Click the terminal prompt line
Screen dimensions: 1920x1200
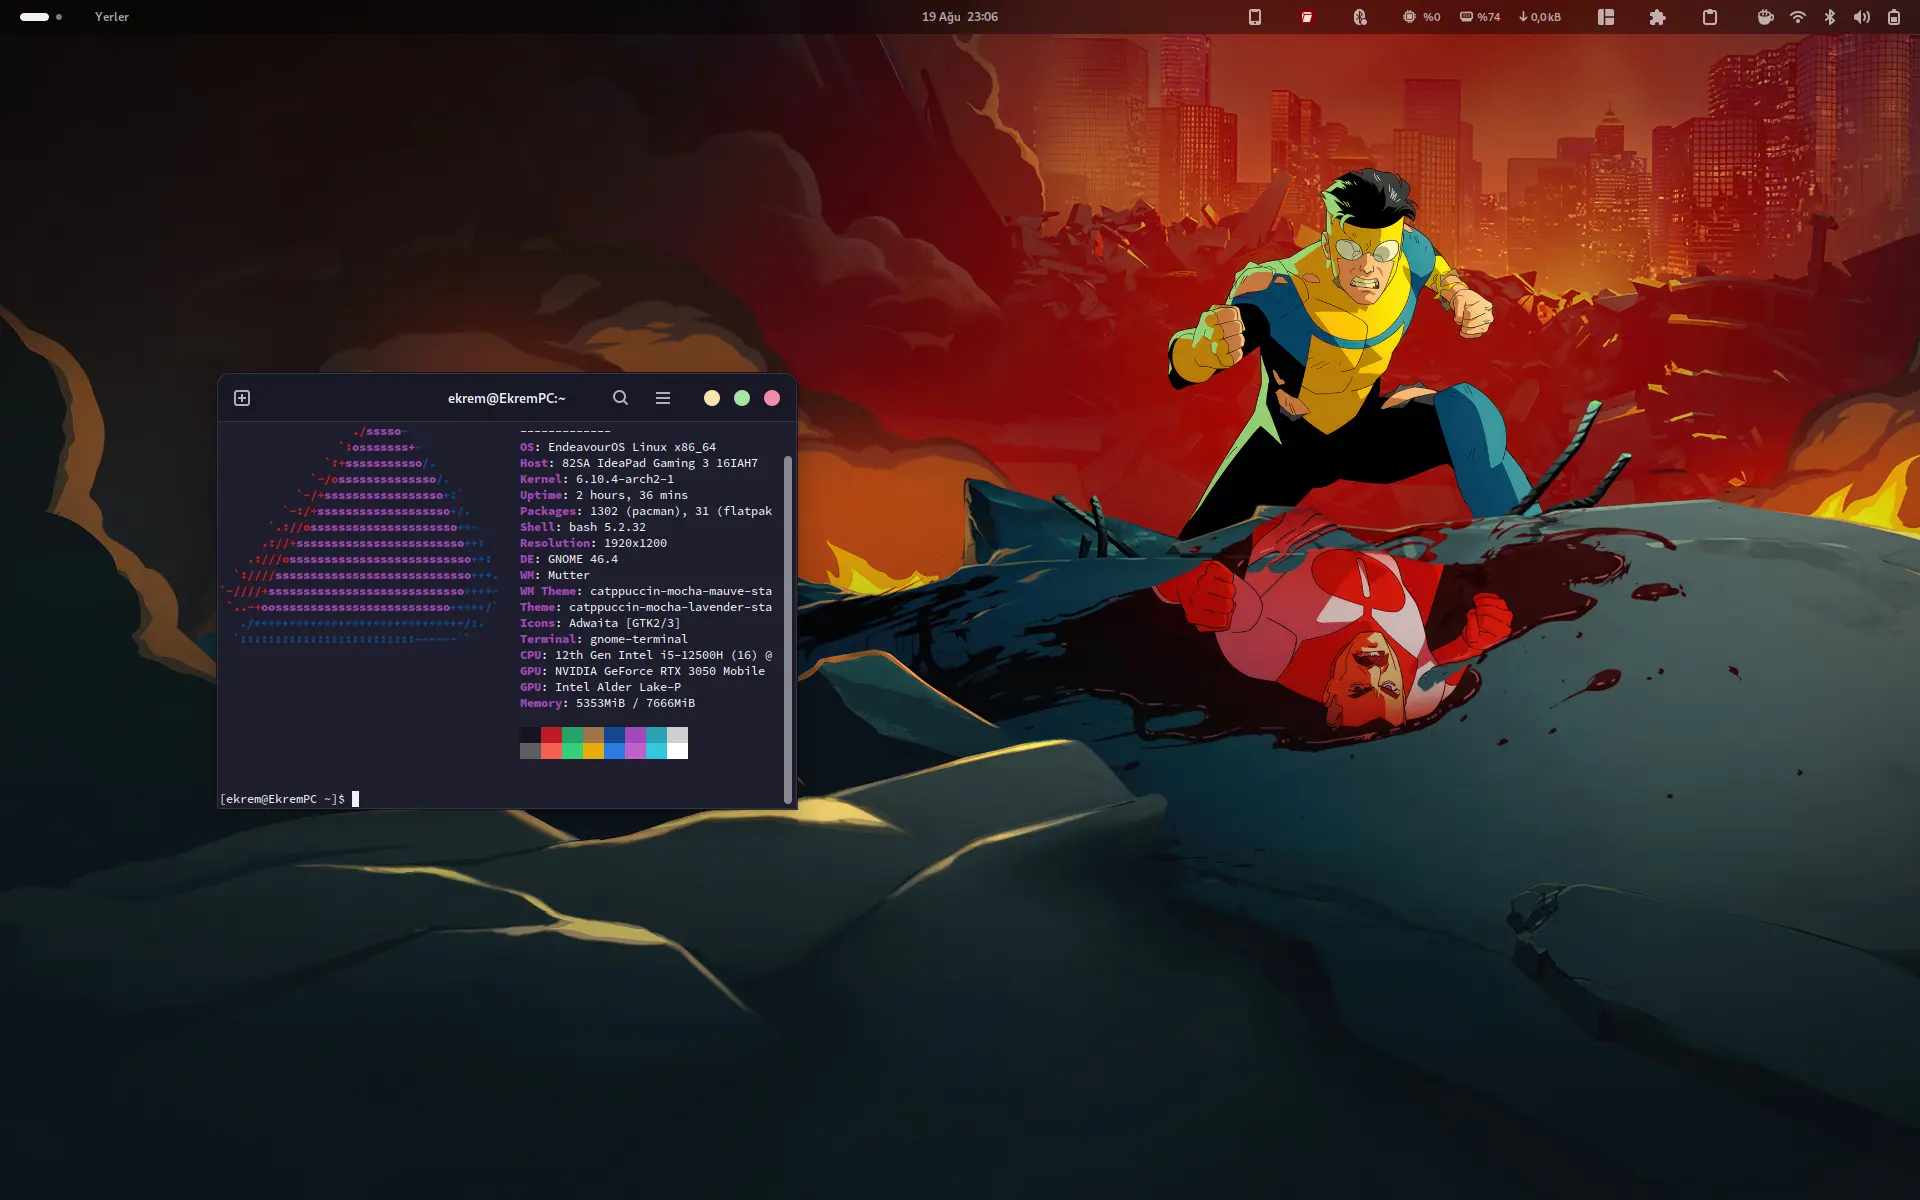point(290,799)
